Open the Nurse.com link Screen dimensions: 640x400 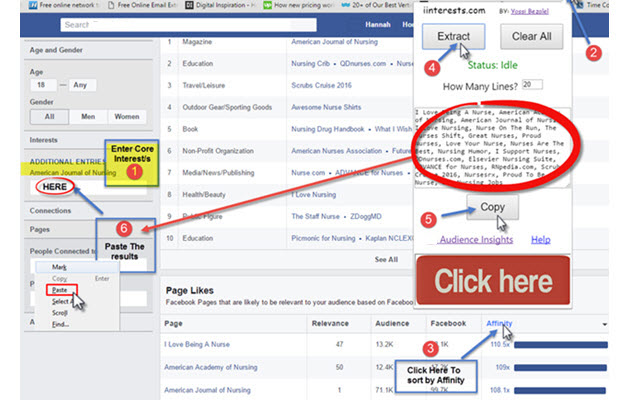[x=308, y=173]
